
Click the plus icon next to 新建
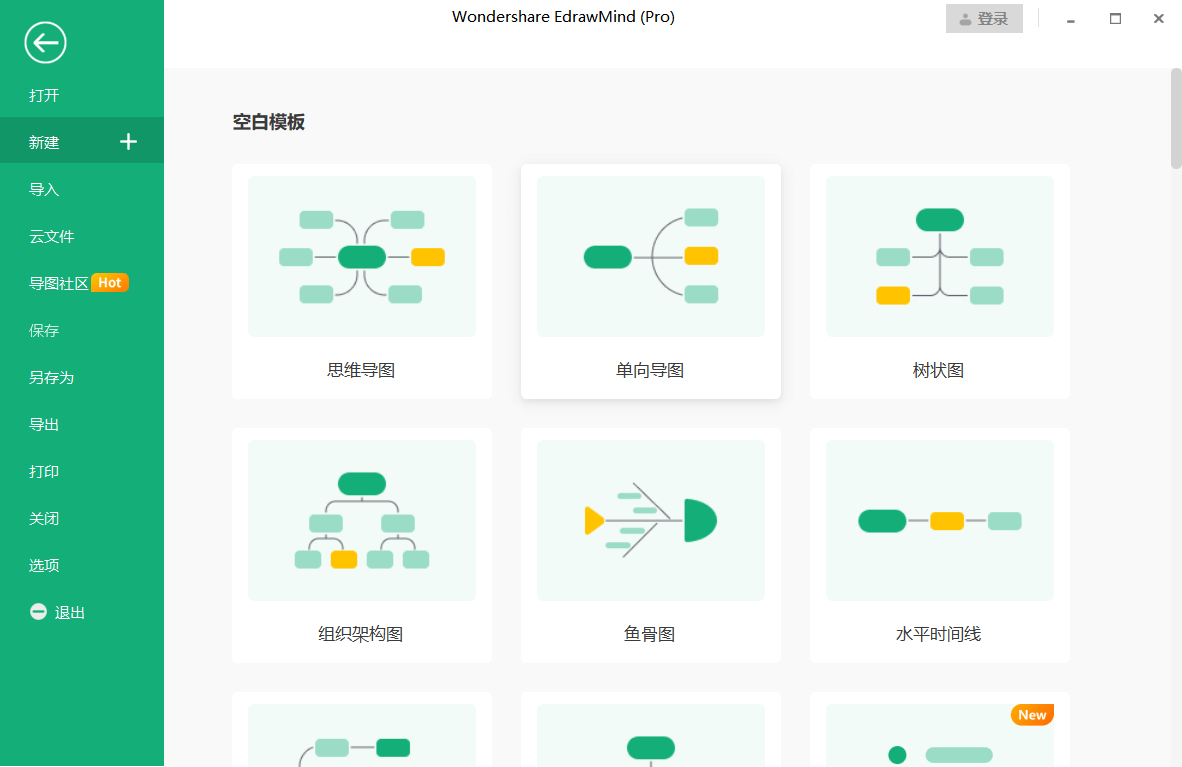pos(128,141)
